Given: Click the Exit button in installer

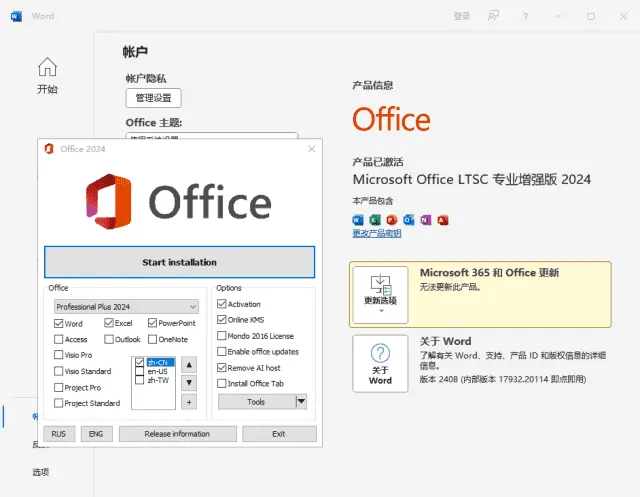Looking at the screenshot, I should [279, 434].
